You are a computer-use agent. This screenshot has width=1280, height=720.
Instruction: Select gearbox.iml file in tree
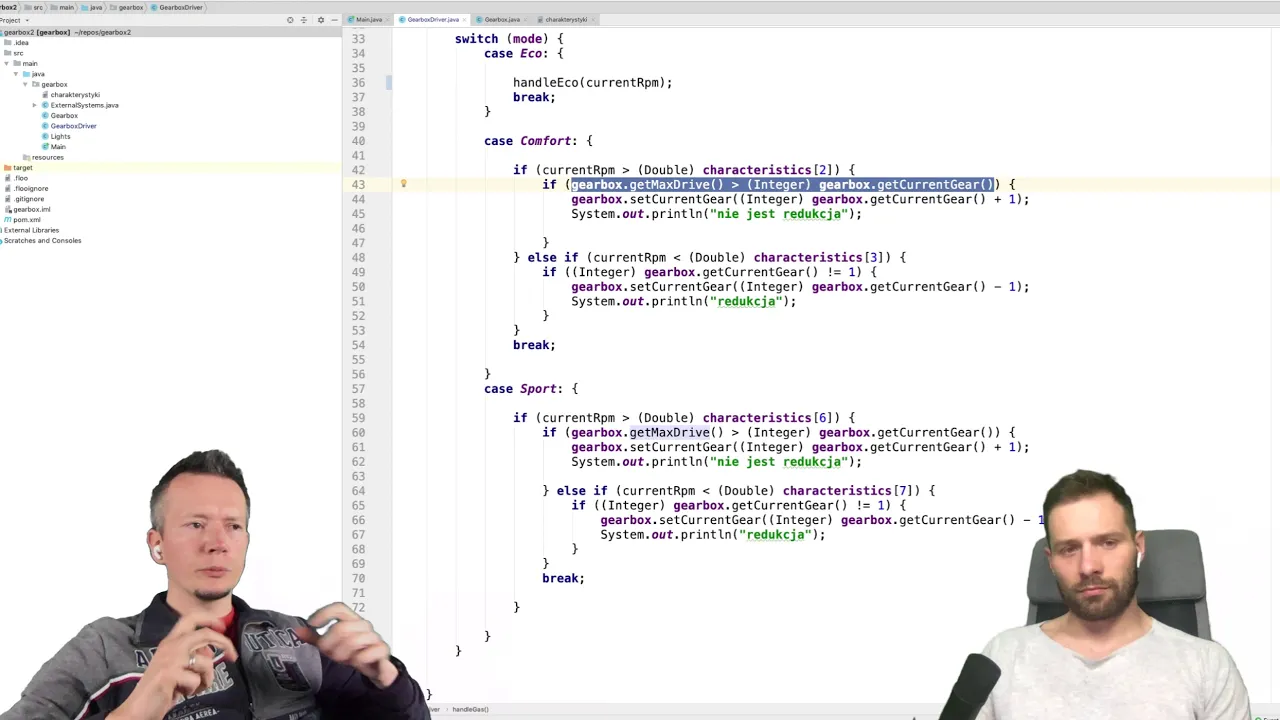pos(32,209)
